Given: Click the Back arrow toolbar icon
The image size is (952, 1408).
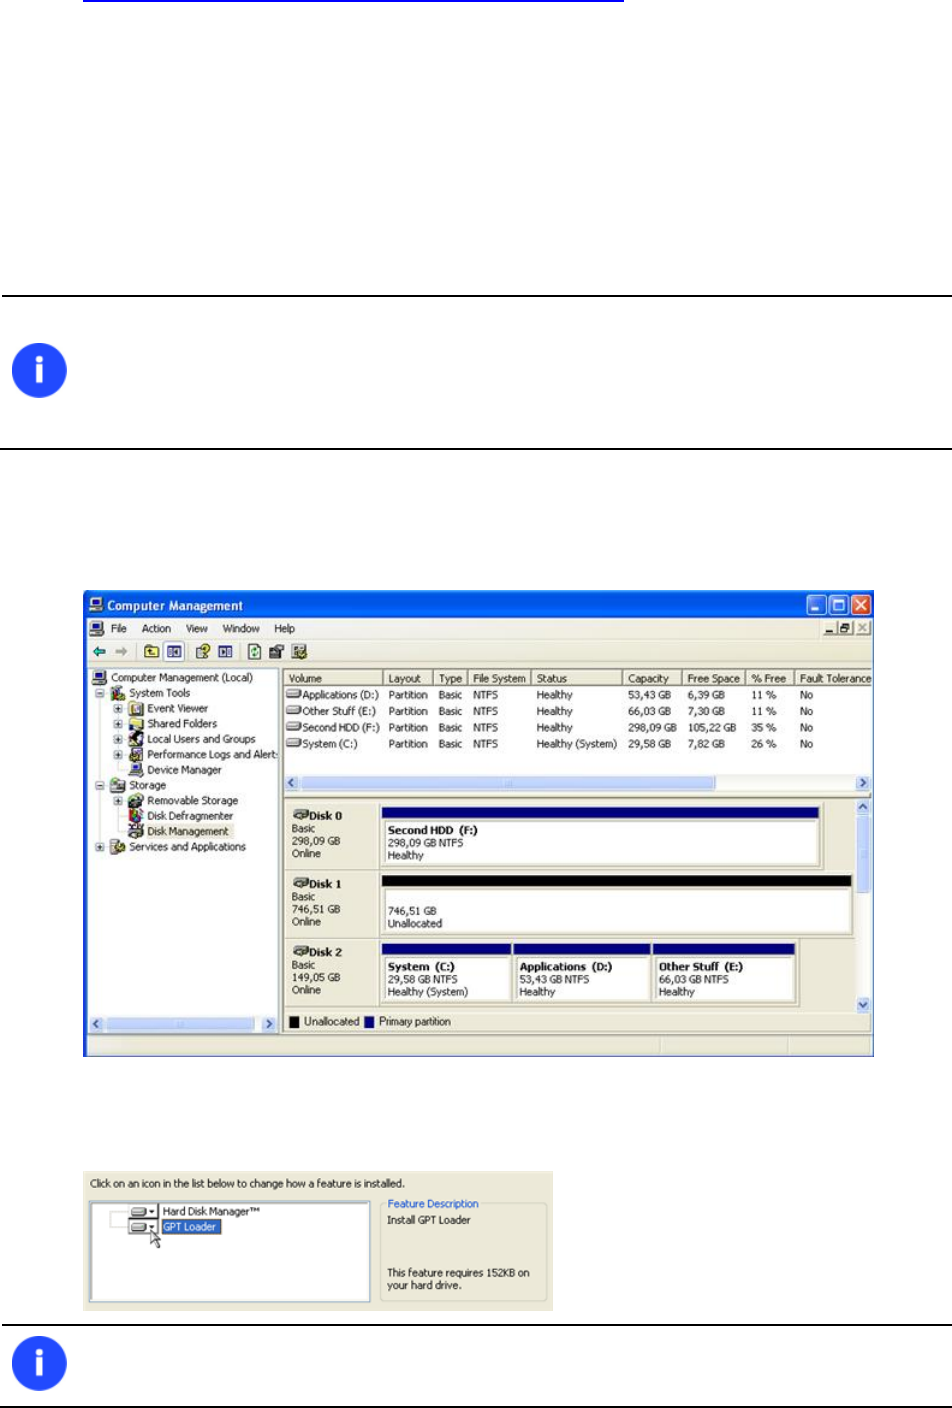Looking at the screenshot, I should [99, 652].
